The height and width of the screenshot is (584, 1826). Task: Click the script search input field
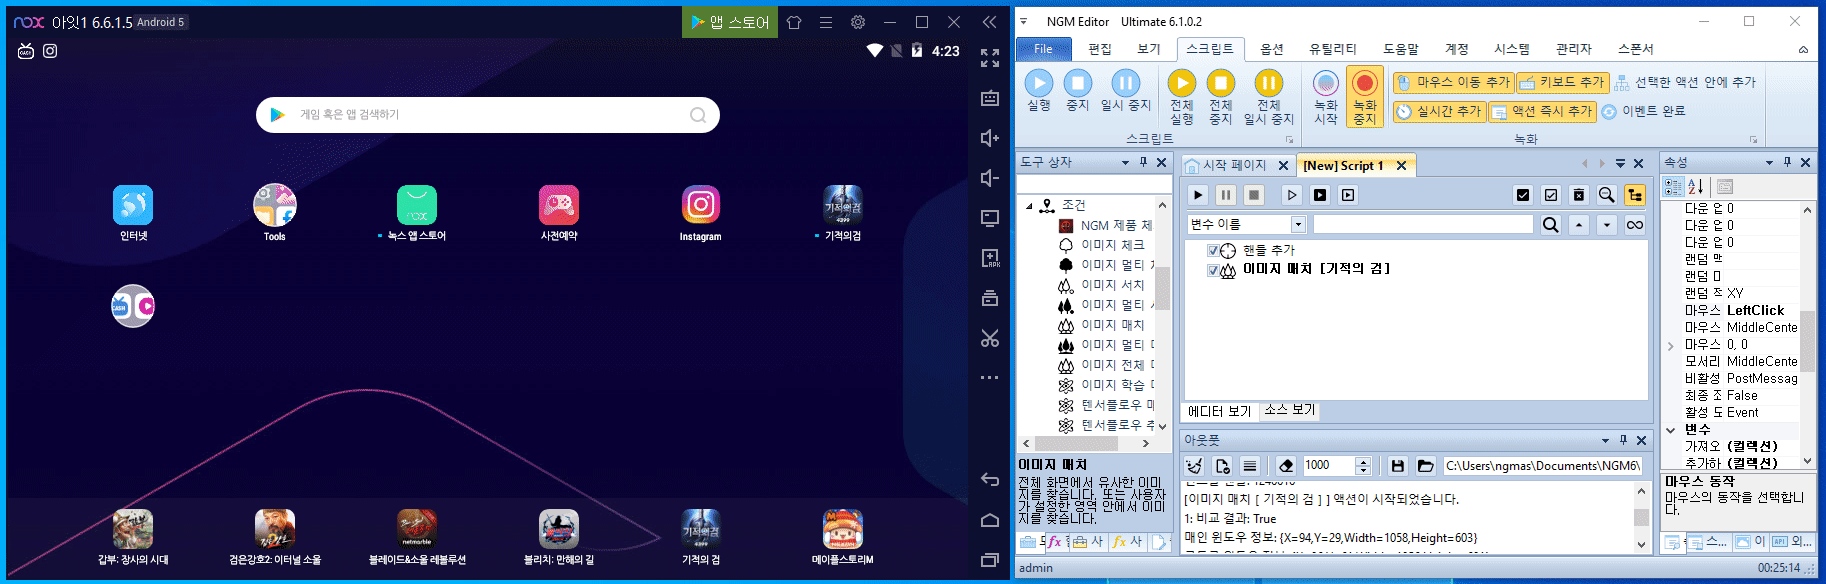pyautogui.click(x=1423, y=225)
